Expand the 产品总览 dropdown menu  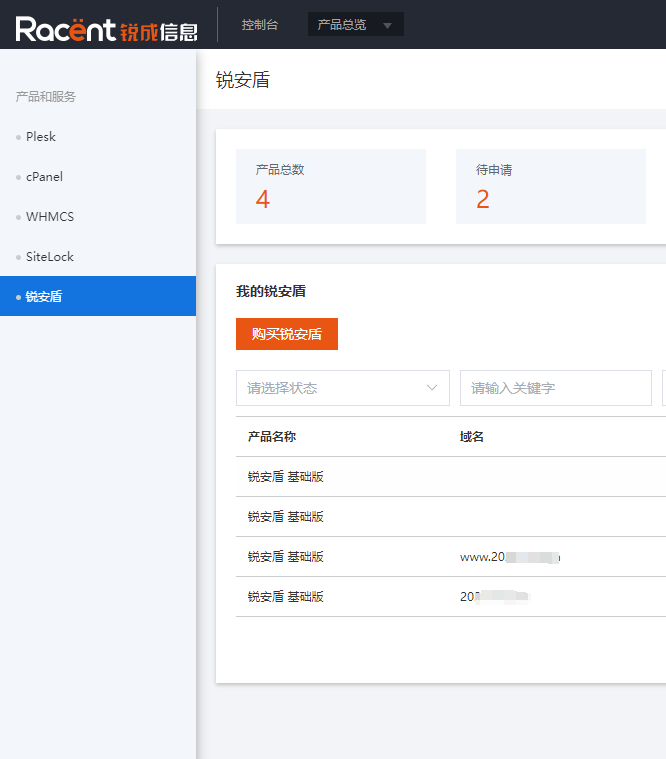[356, 24]
